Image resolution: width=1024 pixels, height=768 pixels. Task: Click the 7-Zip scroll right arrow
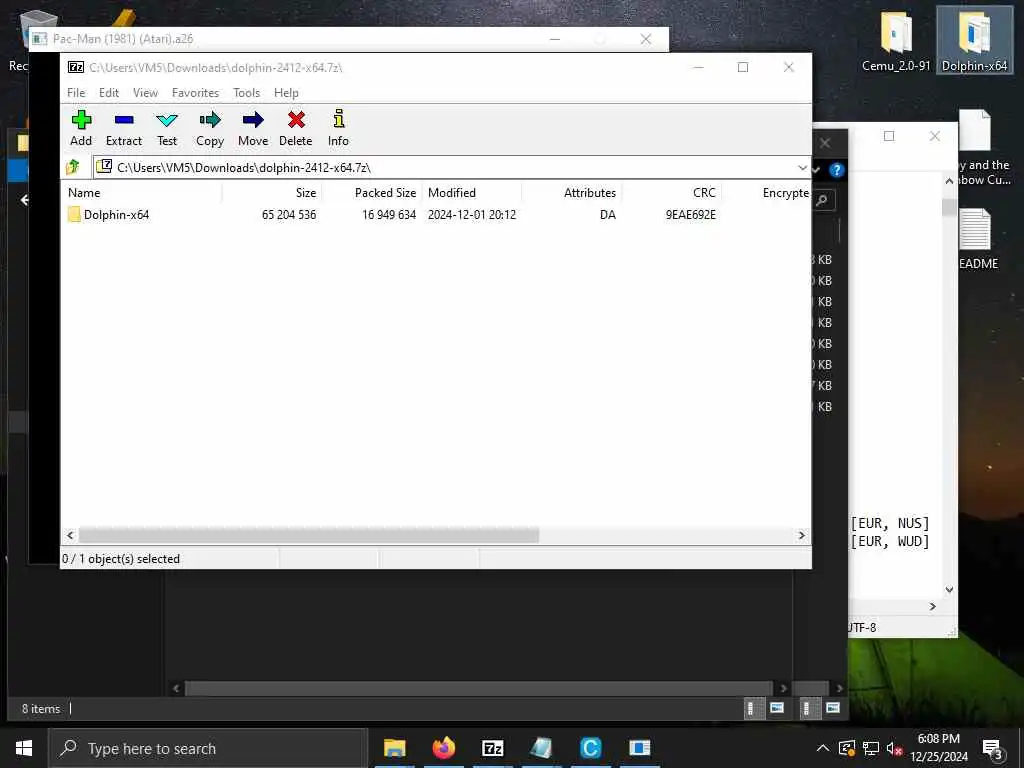pyautogui.click(x=801, y=536)
